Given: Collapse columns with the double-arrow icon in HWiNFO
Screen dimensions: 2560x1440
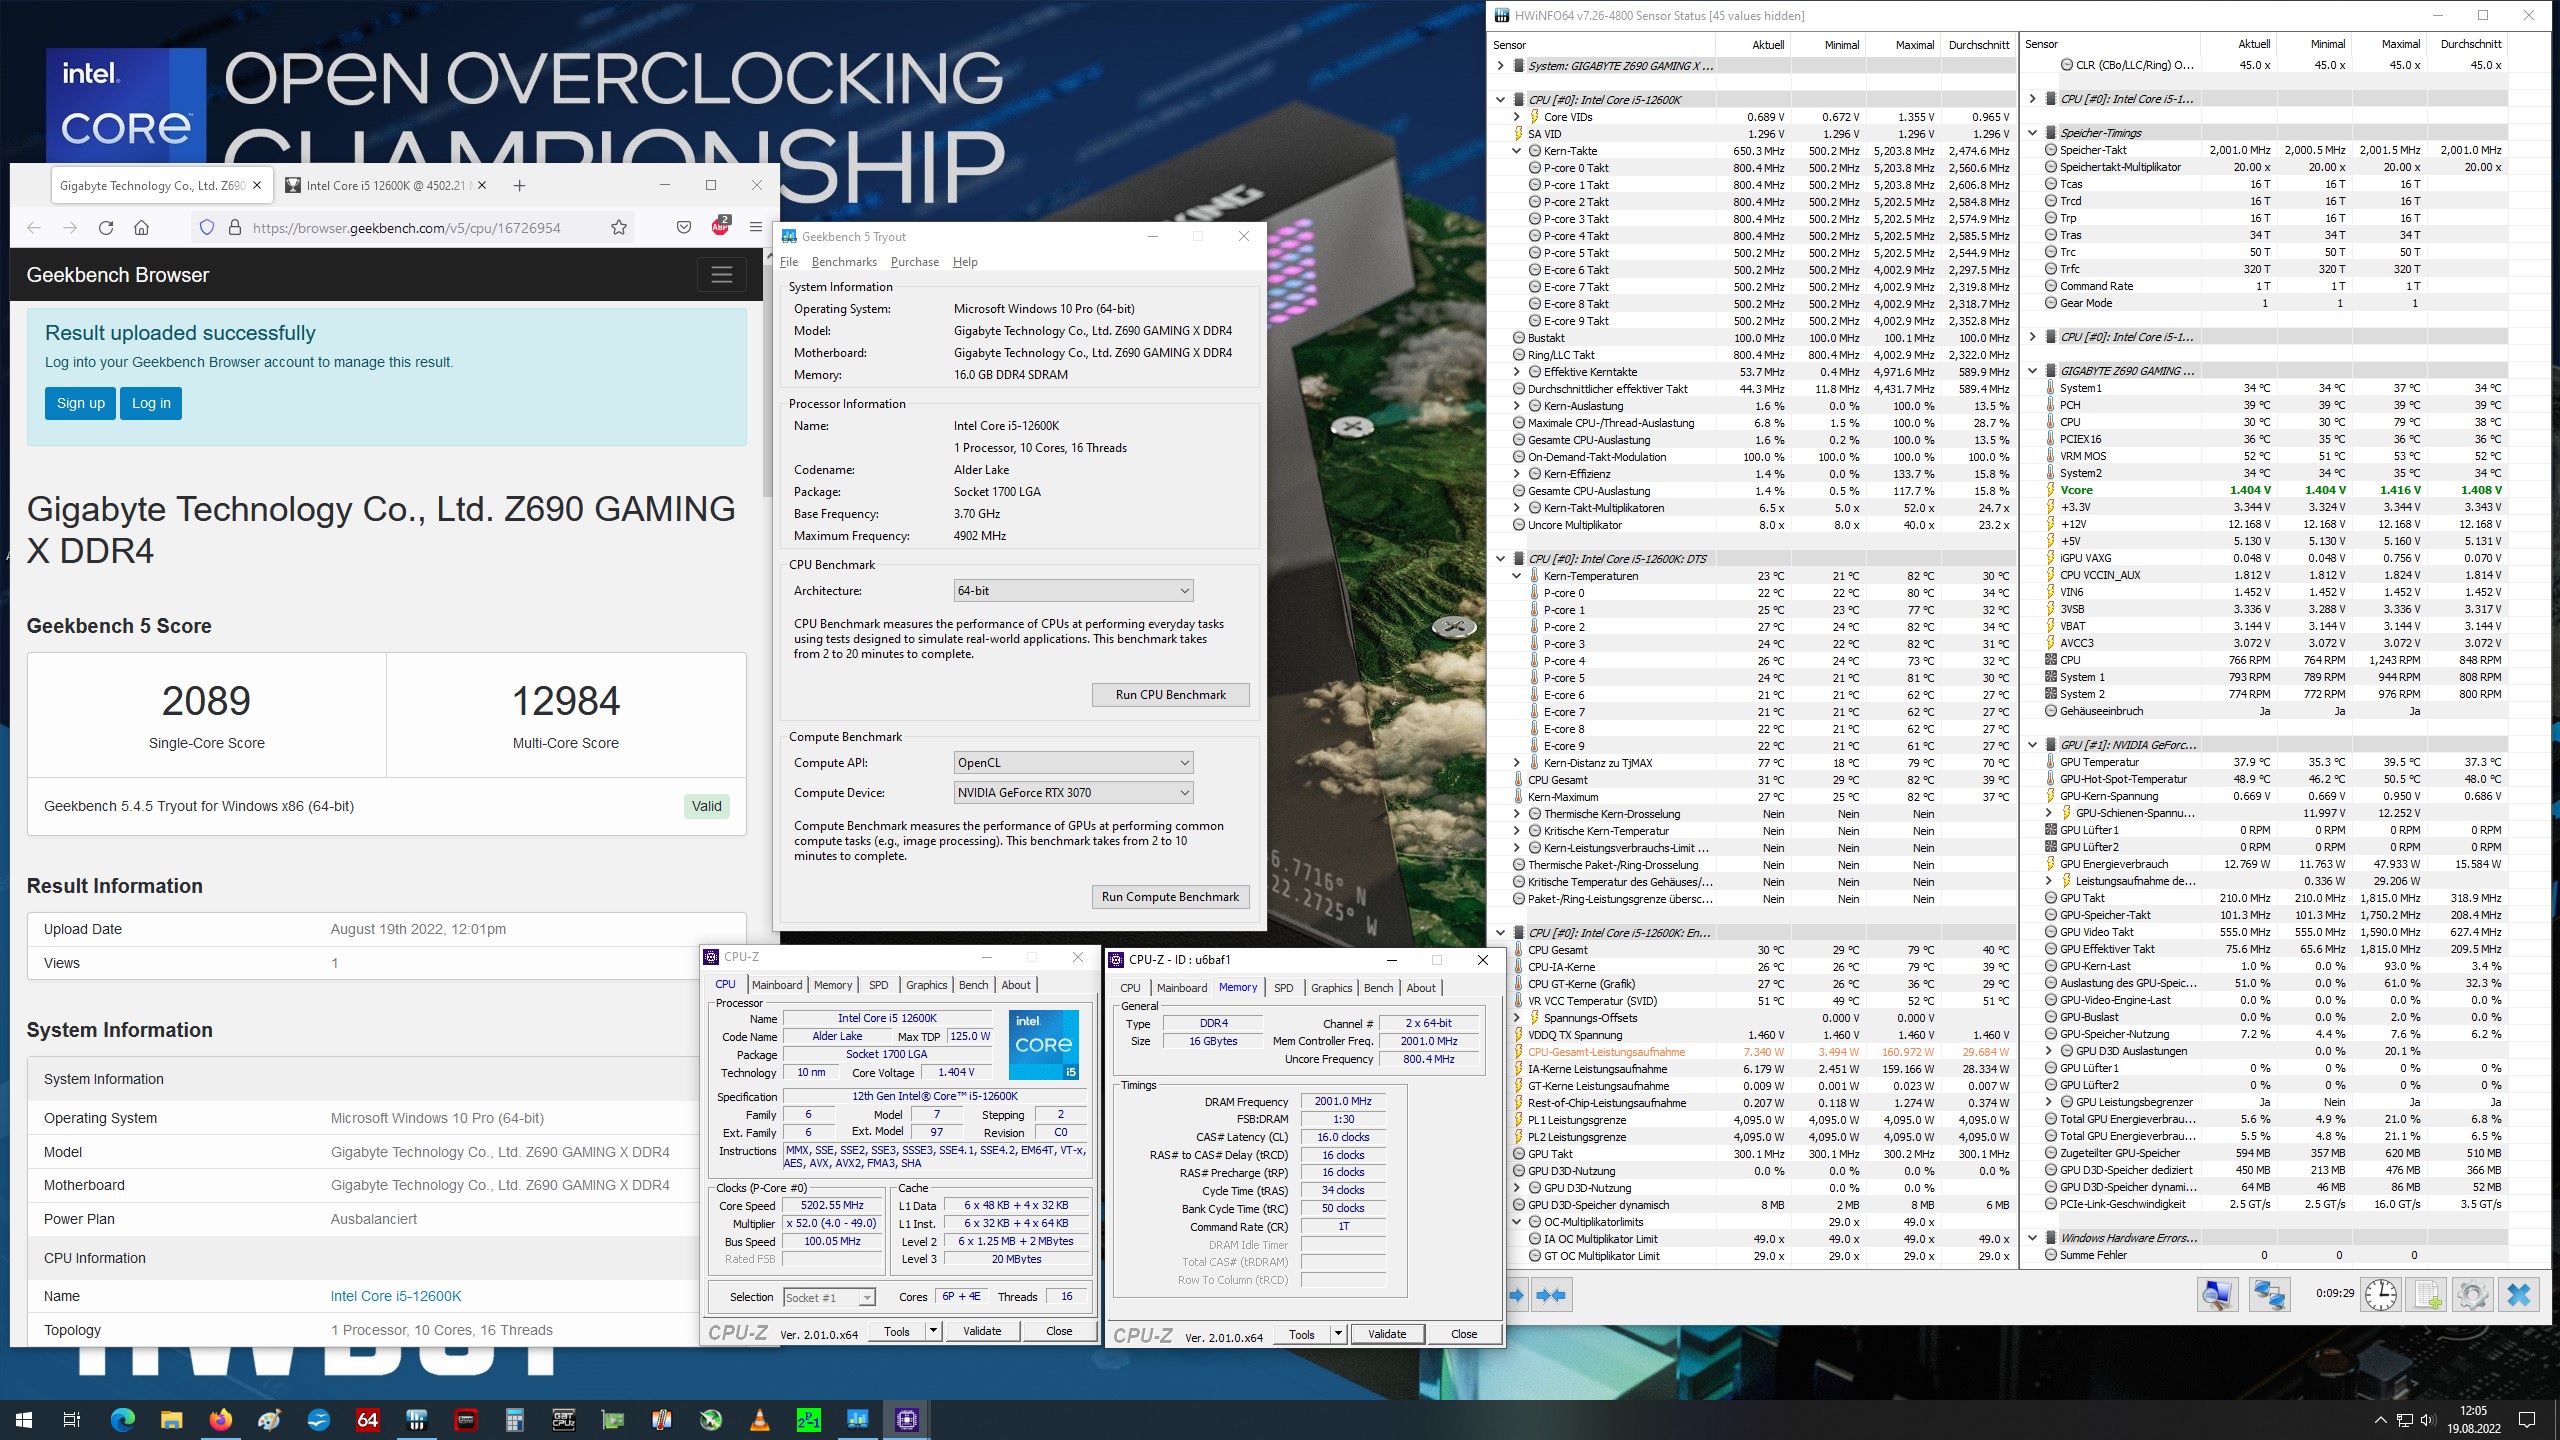Looking at the screenshot, I should click(x=1552, y=1296).
